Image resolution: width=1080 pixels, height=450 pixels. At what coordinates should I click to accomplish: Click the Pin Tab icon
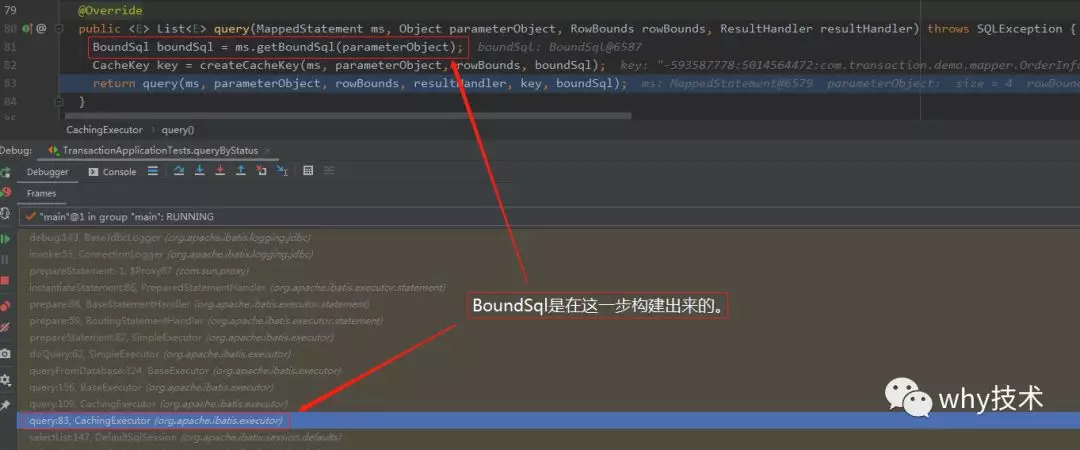pos(6,405)
